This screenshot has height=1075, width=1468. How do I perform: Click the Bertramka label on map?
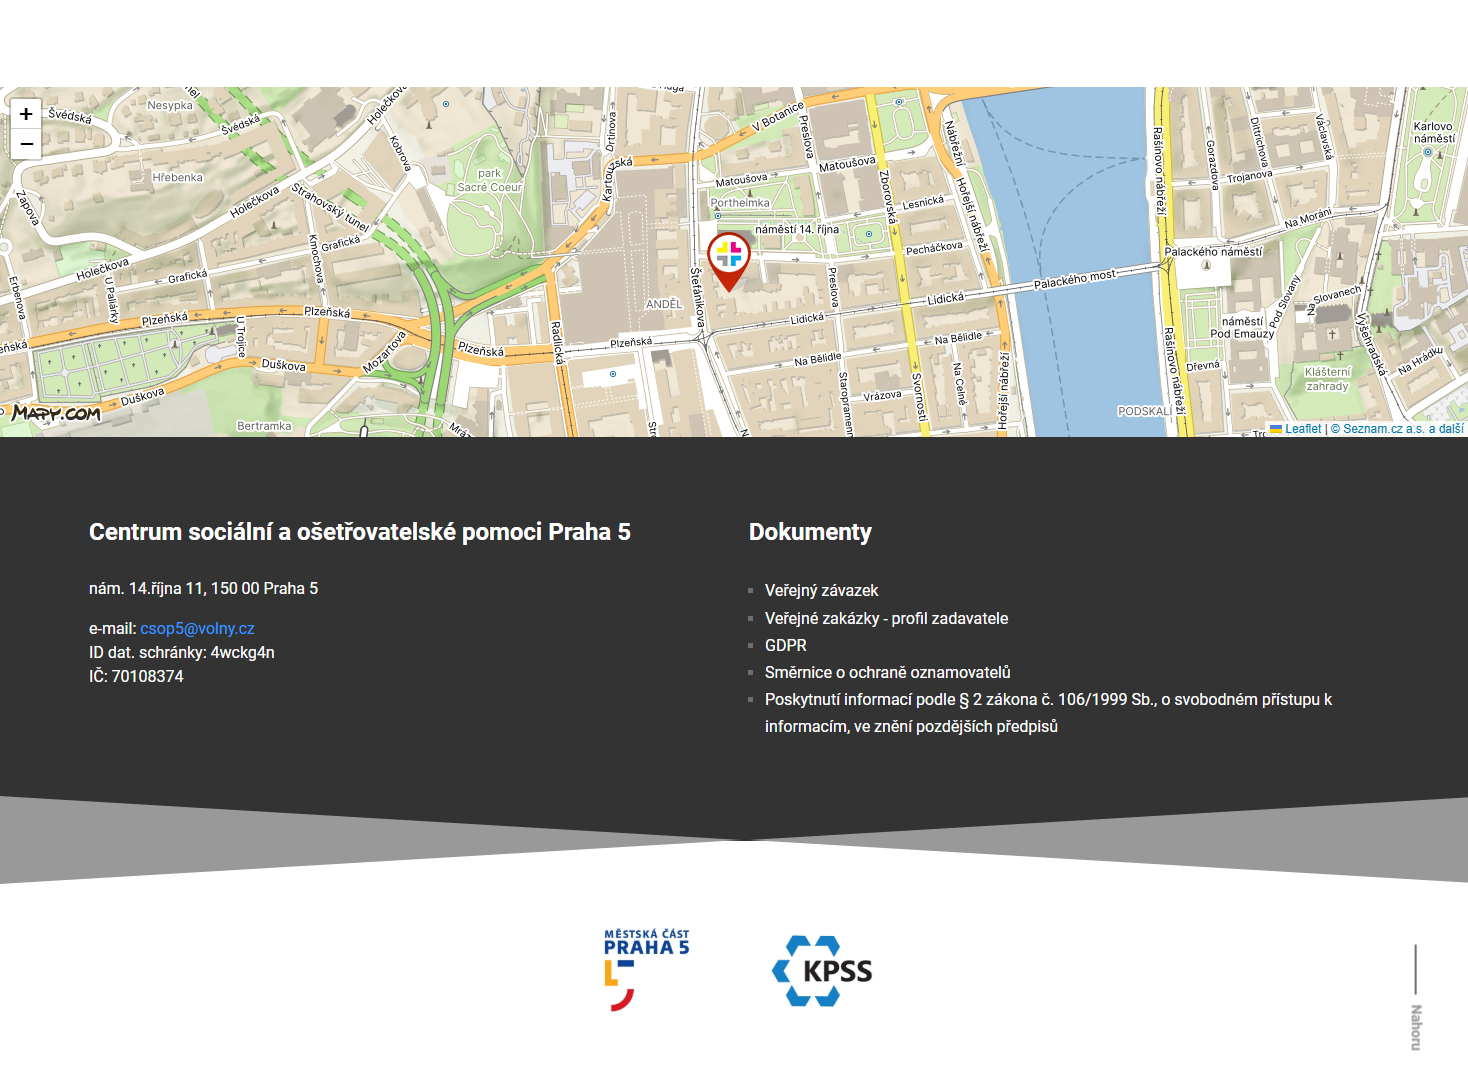(264, 426)
